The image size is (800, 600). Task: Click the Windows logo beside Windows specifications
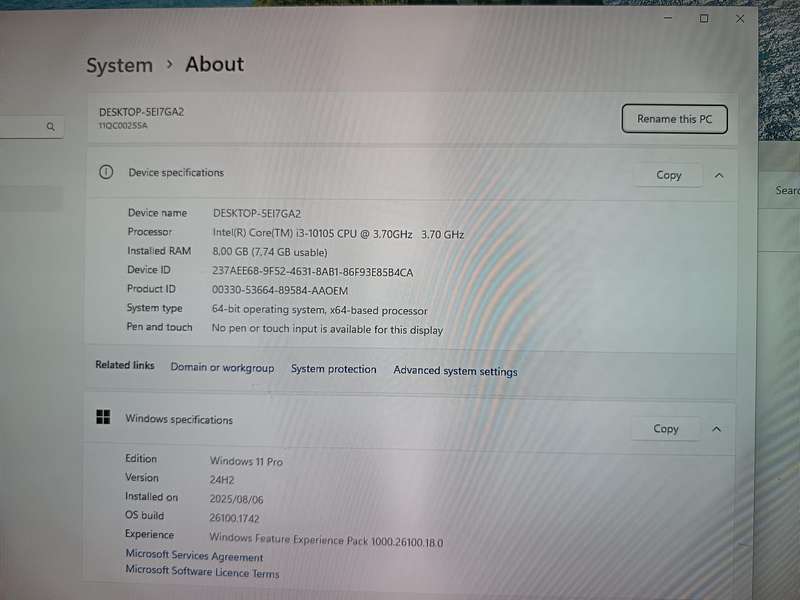point(103,417)
